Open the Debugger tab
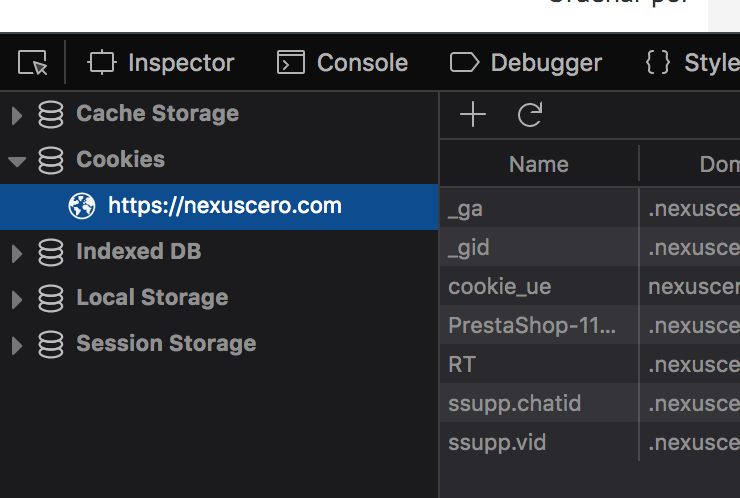 [x=526, y=63]
